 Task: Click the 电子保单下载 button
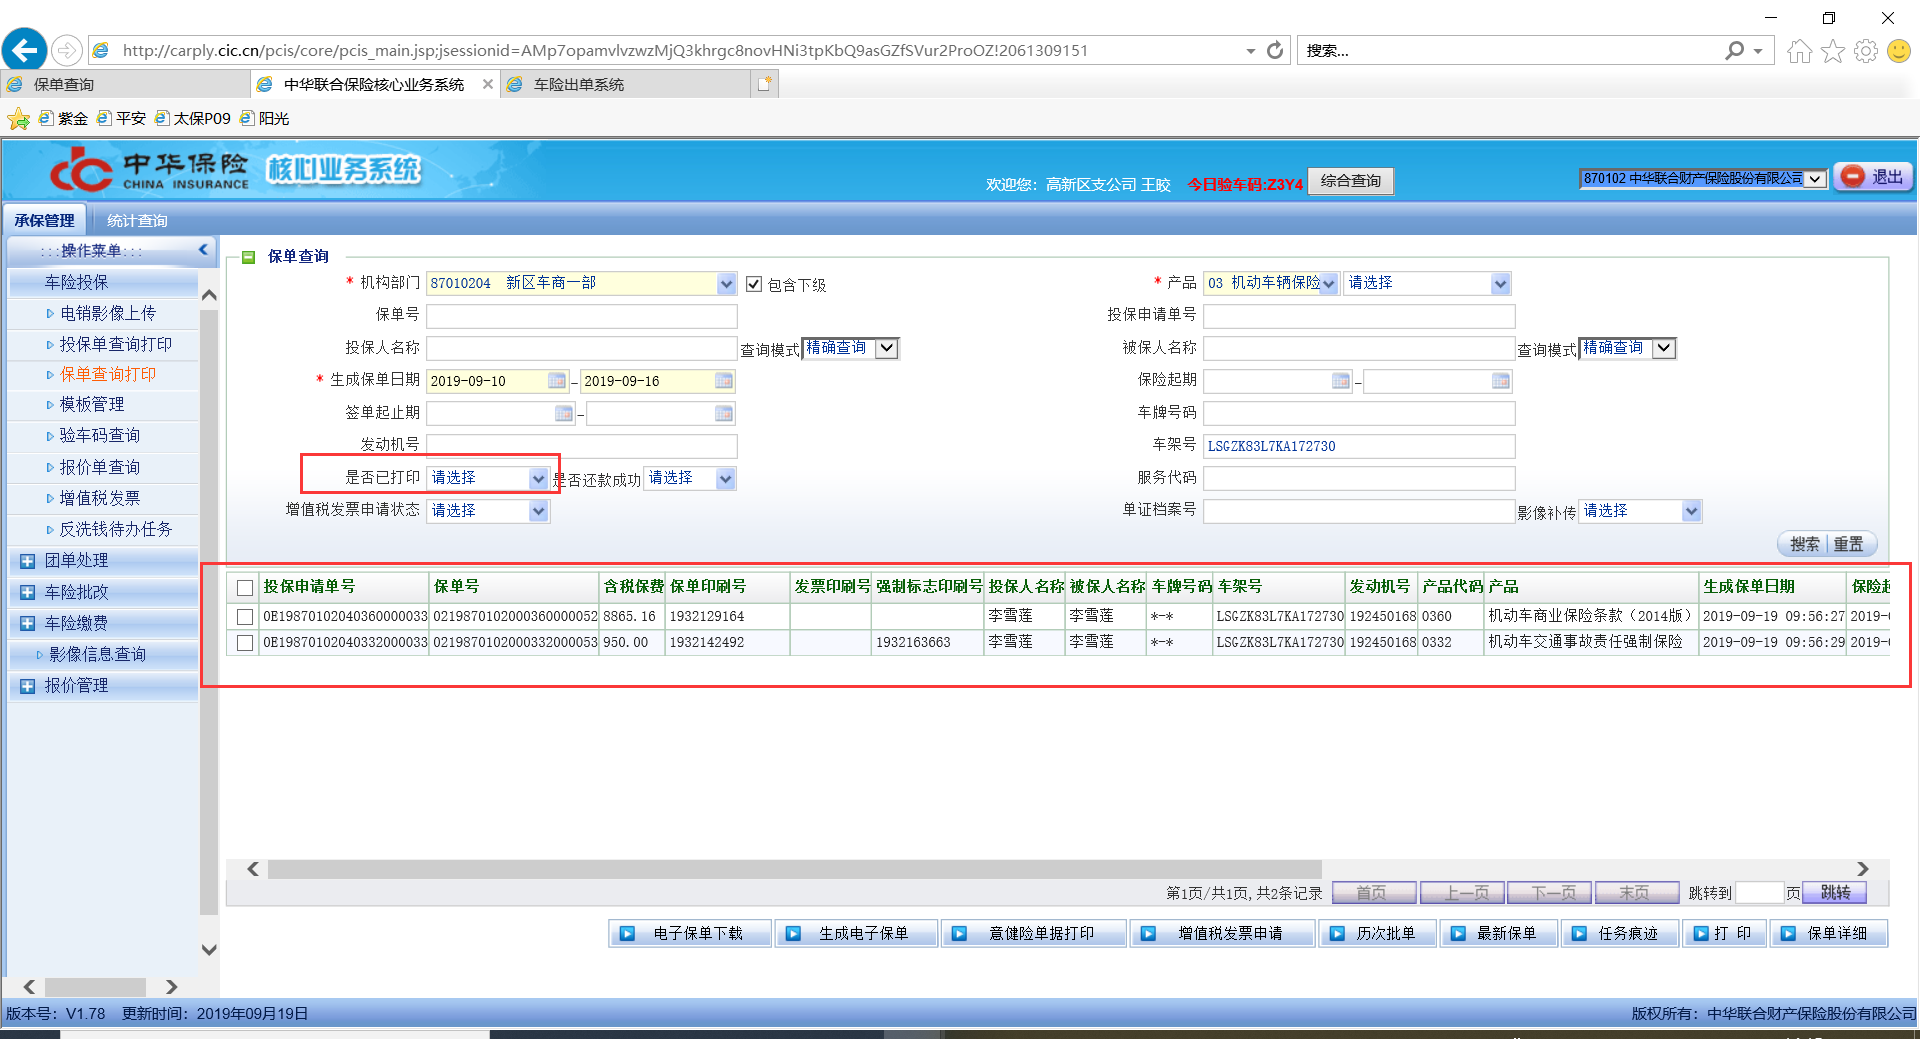[x=690, y=933]
